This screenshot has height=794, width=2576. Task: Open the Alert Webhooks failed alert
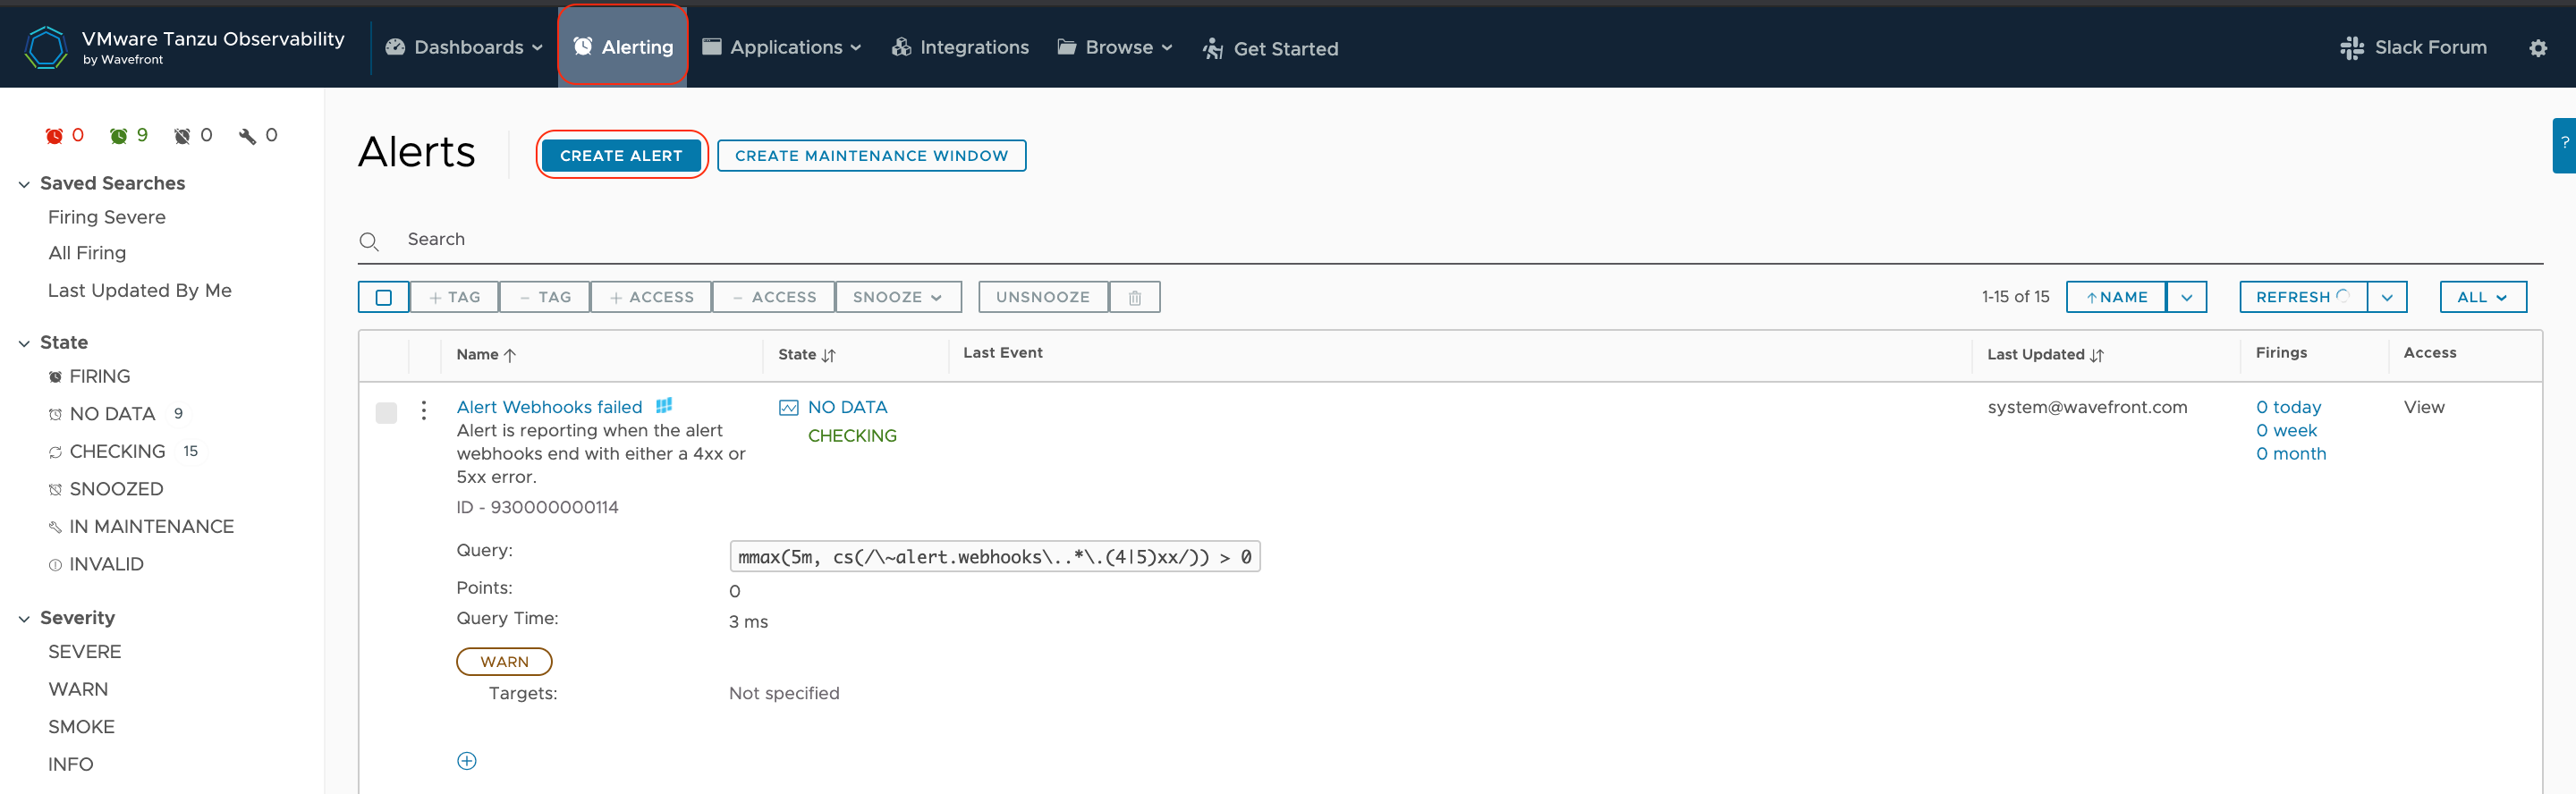point(549,407)
